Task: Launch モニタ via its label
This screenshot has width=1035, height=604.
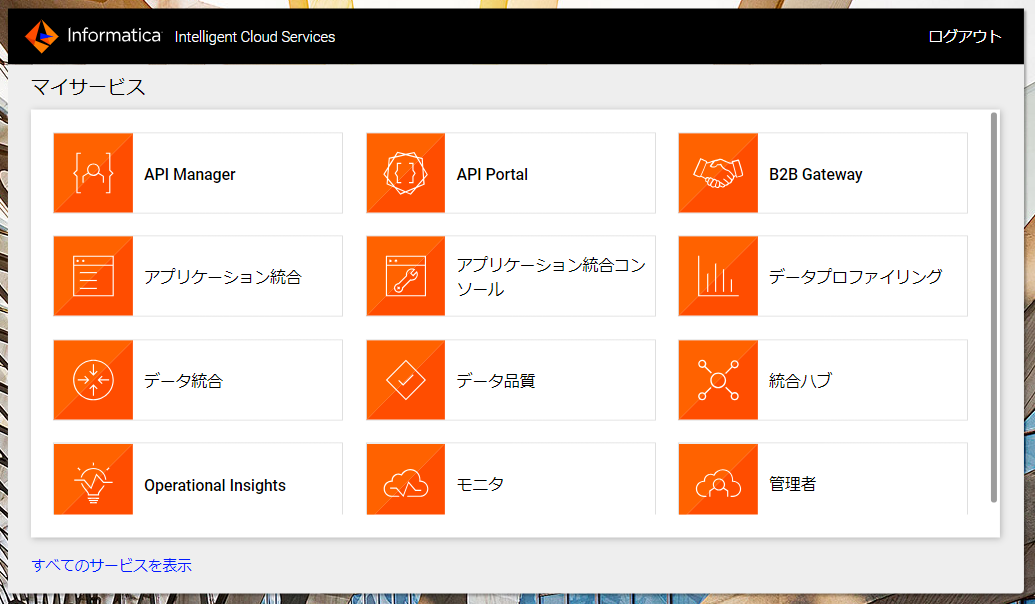Action: tap(480, 485)
